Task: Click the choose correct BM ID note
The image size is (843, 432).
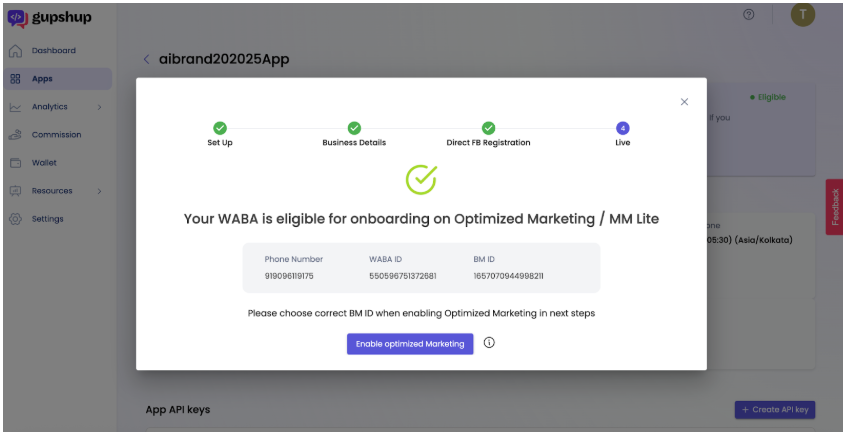Action: click(421, 313)
